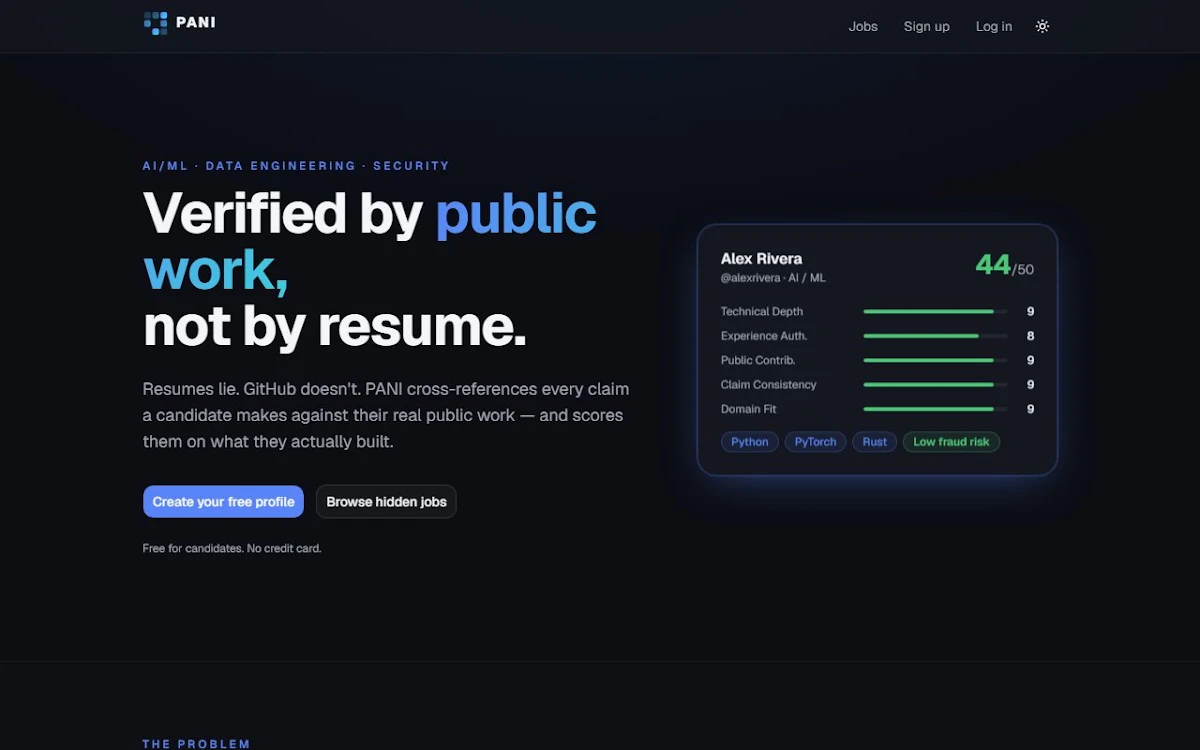This screenshot has height=750, width=1200.
Task: Click the 44/50 total score
Action: pos(1004,265)
